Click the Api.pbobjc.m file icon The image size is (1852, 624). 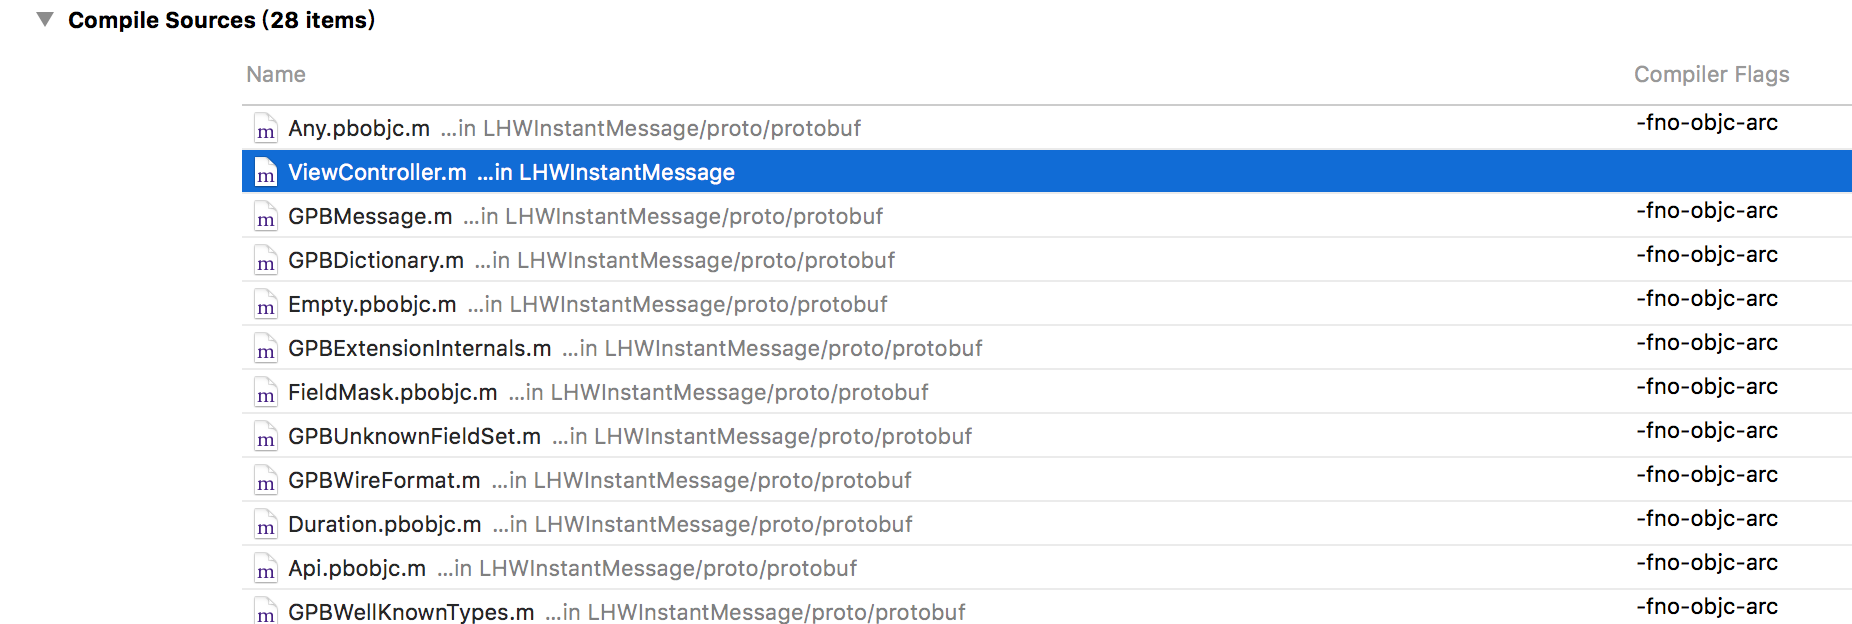pos(265,568)
